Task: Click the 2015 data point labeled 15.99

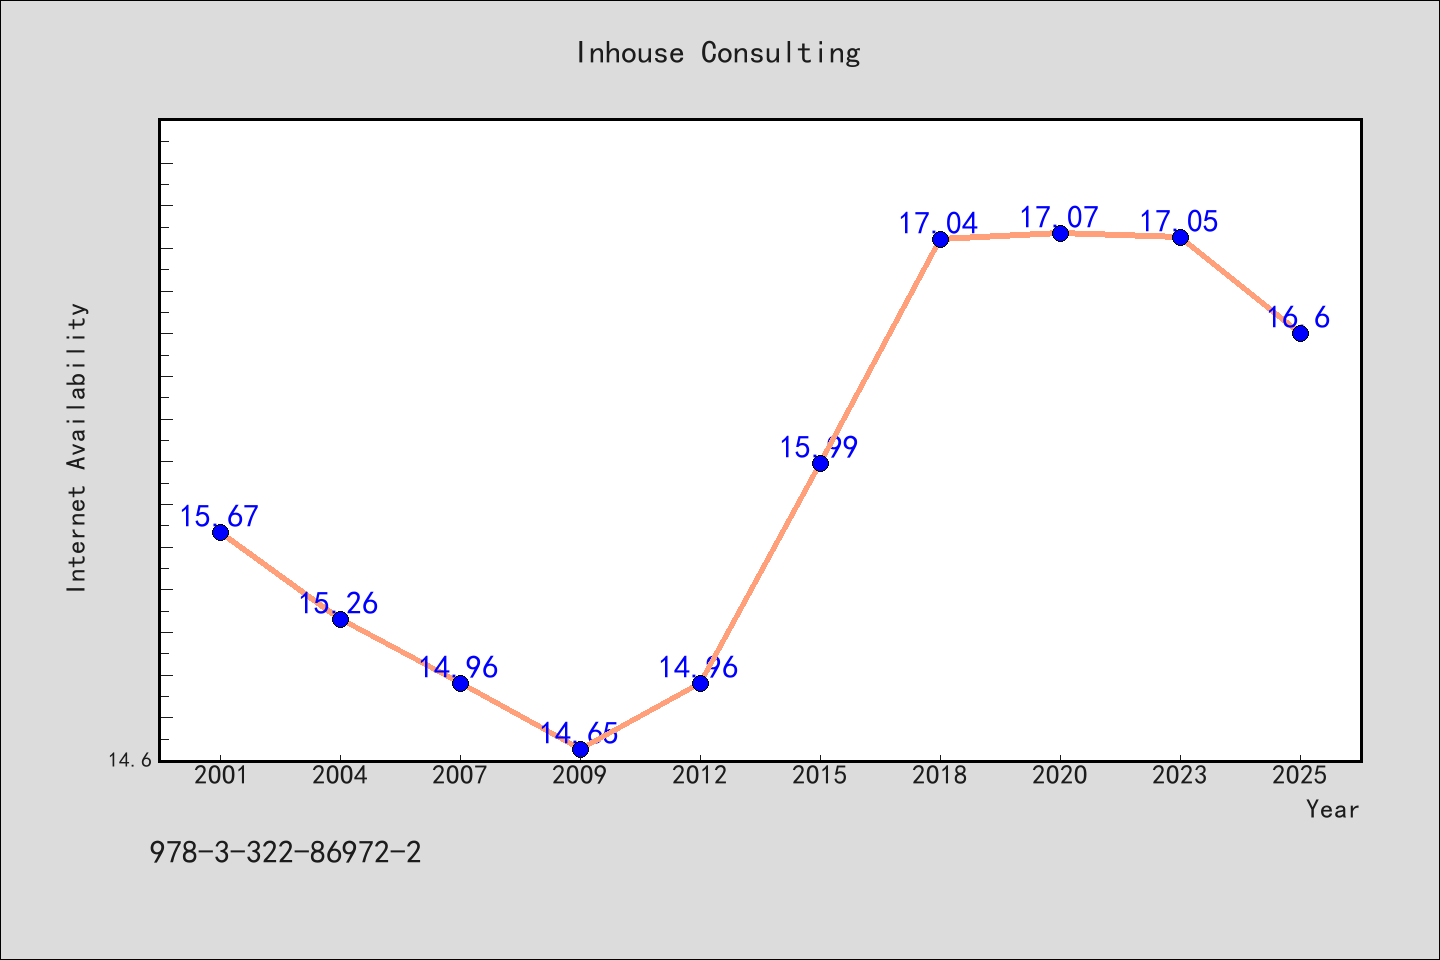Action: (x=820, y=463)
